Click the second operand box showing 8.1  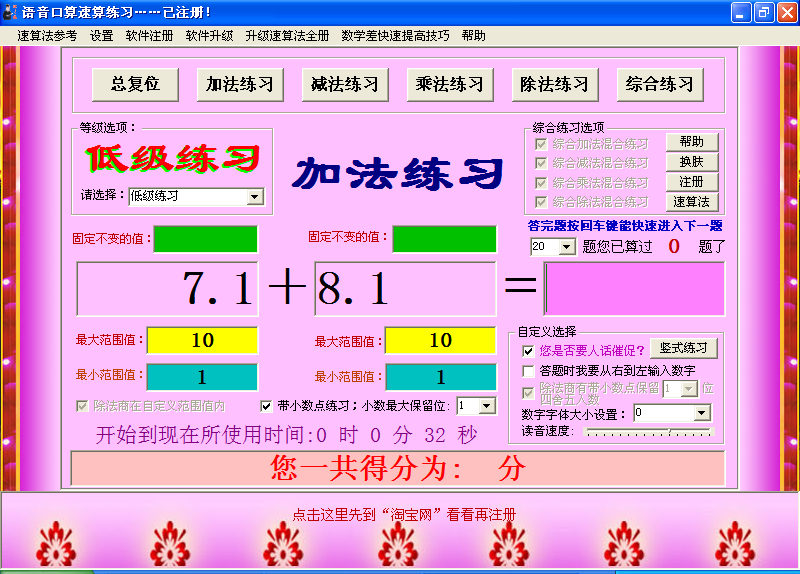tap(406, 289)
